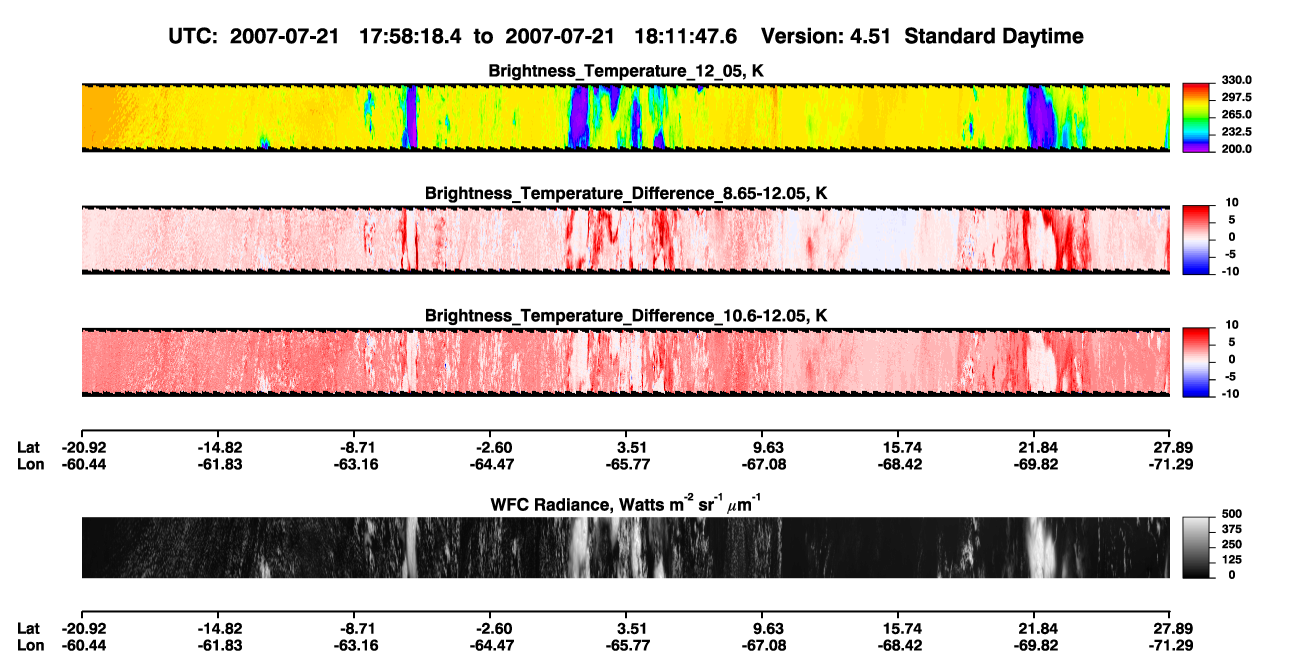Click longitude -67.08 beneath the WFC Radiance panel
The width and height of the screenshot is (1300, 667).
tap(766, 645)
